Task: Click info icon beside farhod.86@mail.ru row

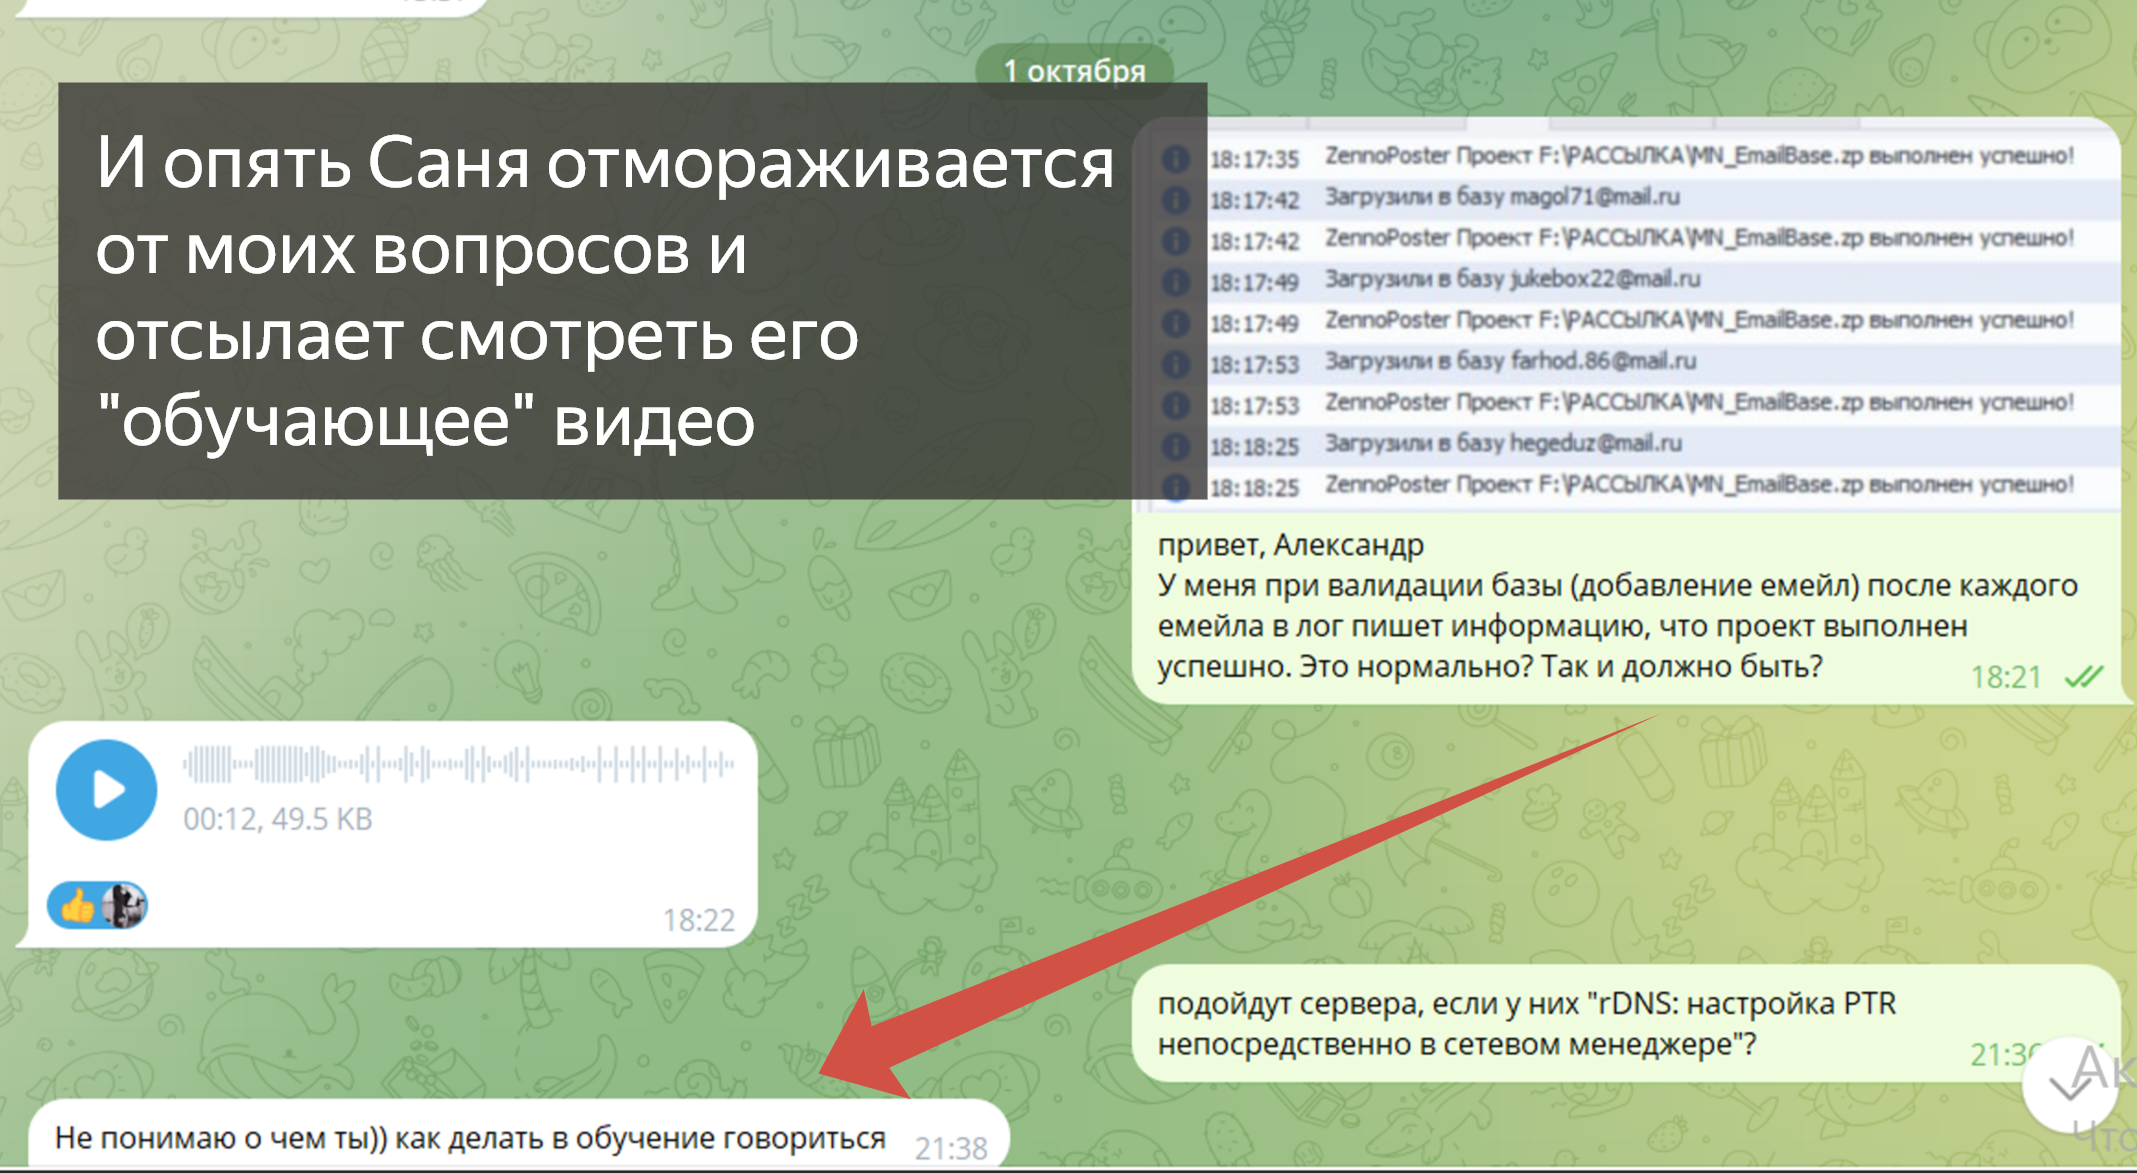Action: (x=1176, y=363)
